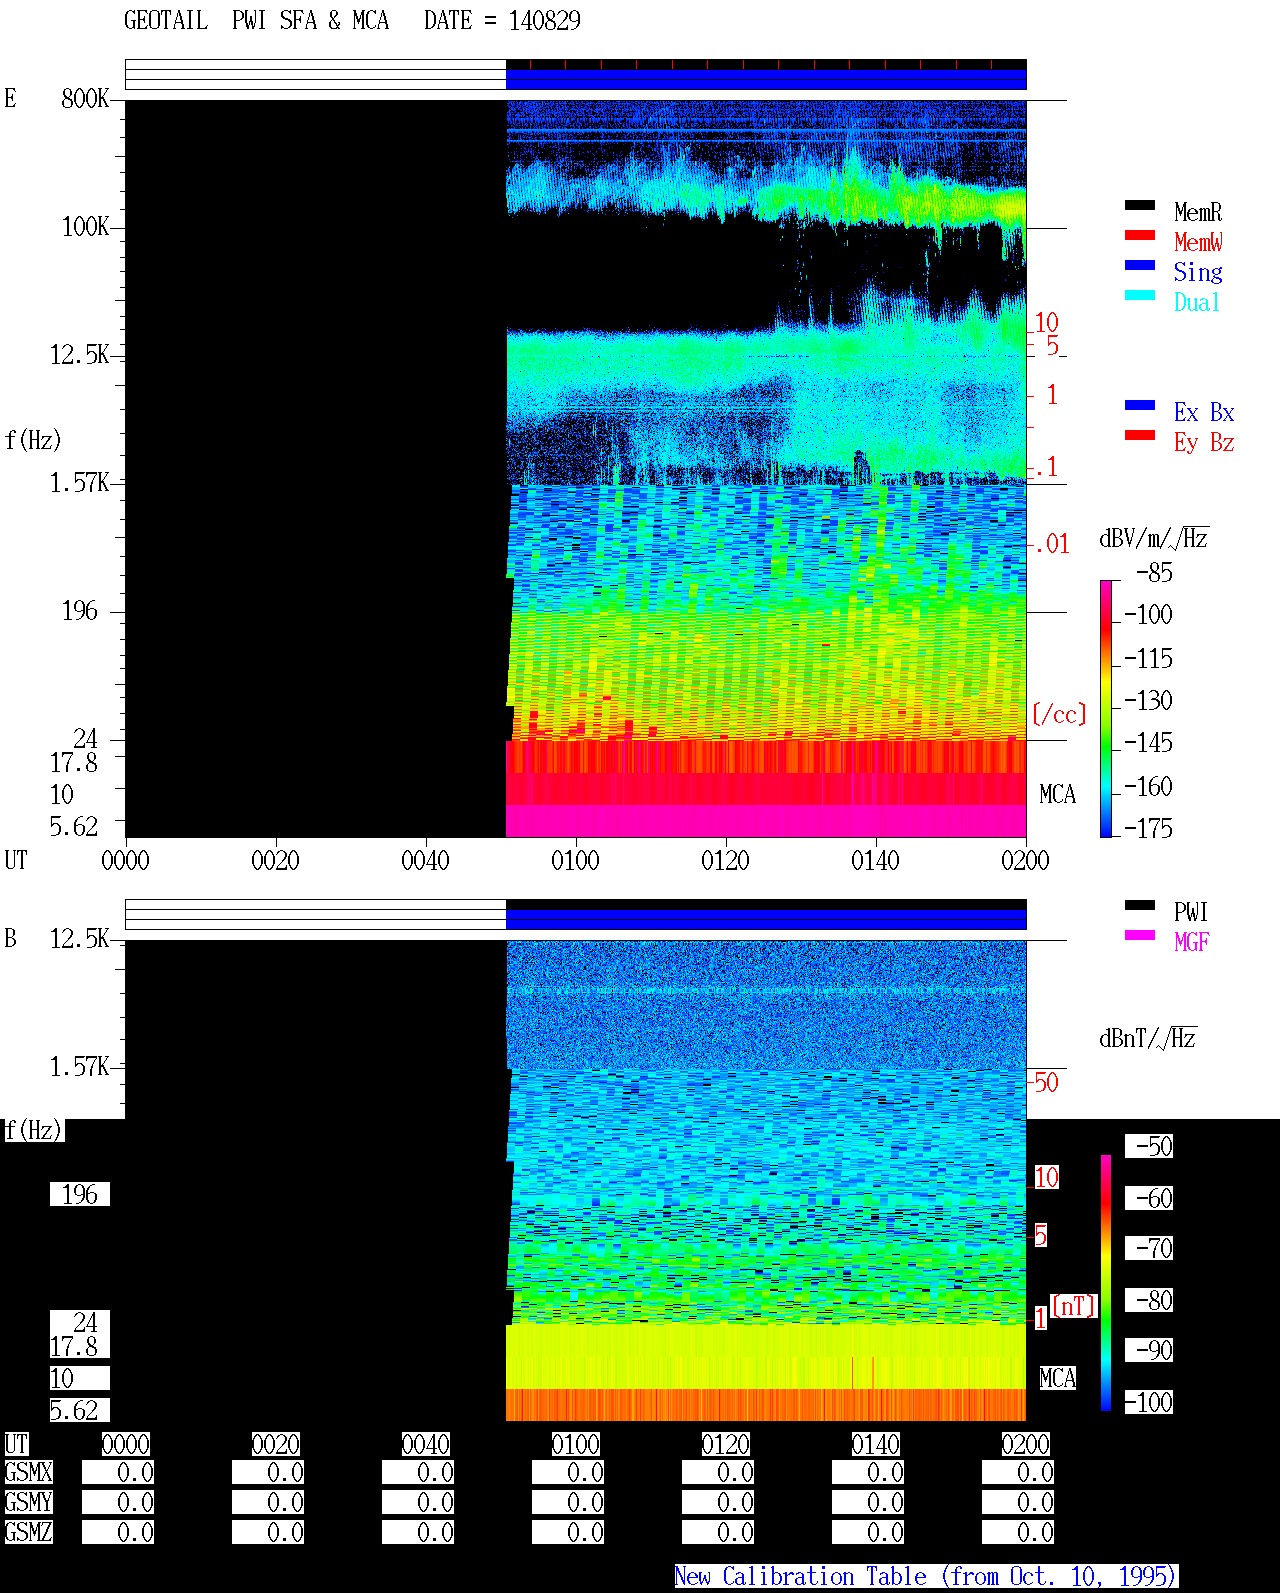This screenshot has width=1280, height=1593.
Task: Click the PWI legend label
Action: (1191, 912)
